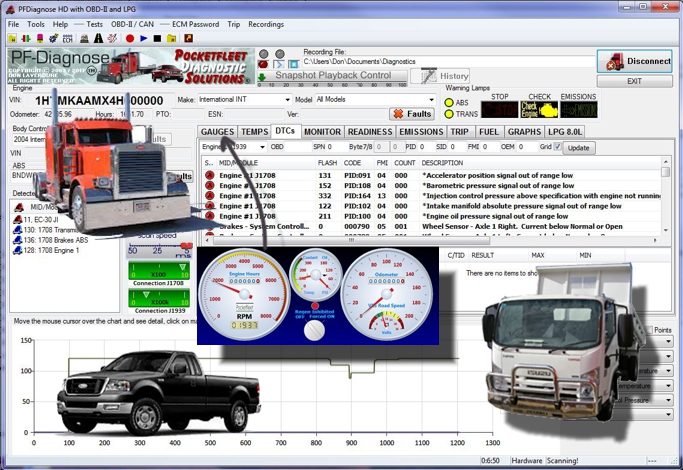Screen dimensions: 683x470
Task: Click the red record icon beside Recording File
Action: point(263,64)
